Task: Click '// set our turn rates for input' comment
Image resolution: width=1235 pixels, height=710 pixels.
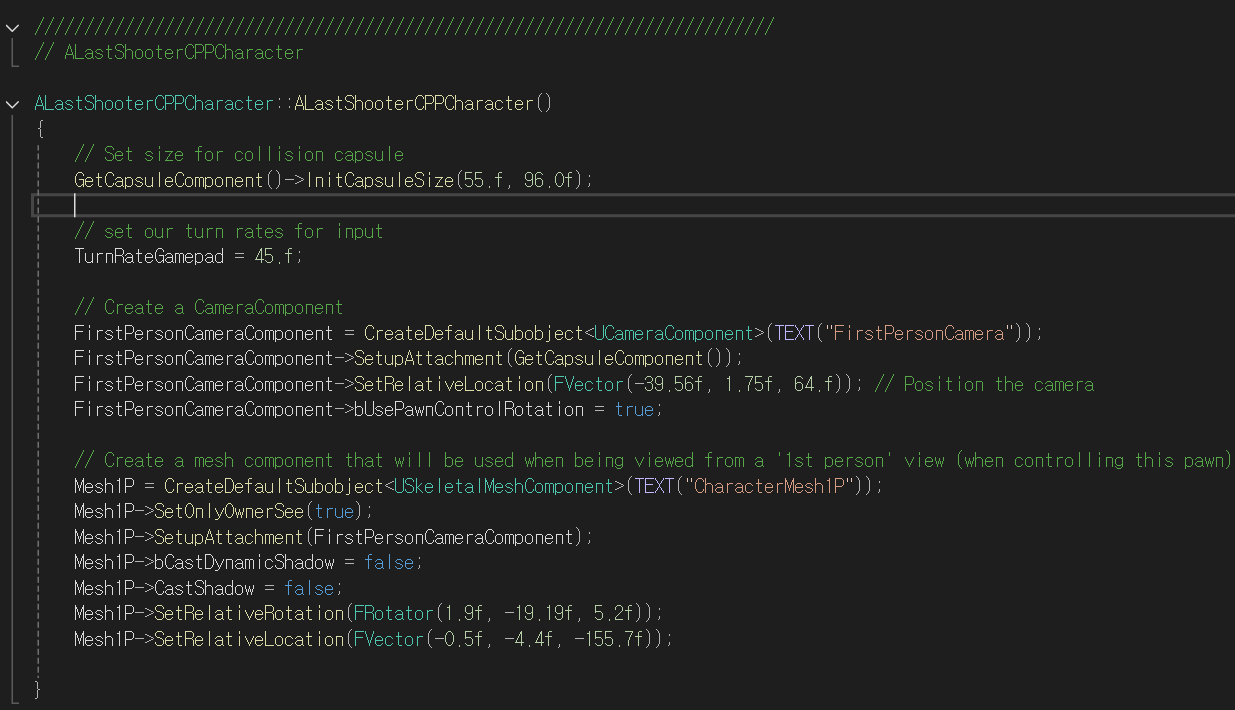Action: tap(229, 231)
